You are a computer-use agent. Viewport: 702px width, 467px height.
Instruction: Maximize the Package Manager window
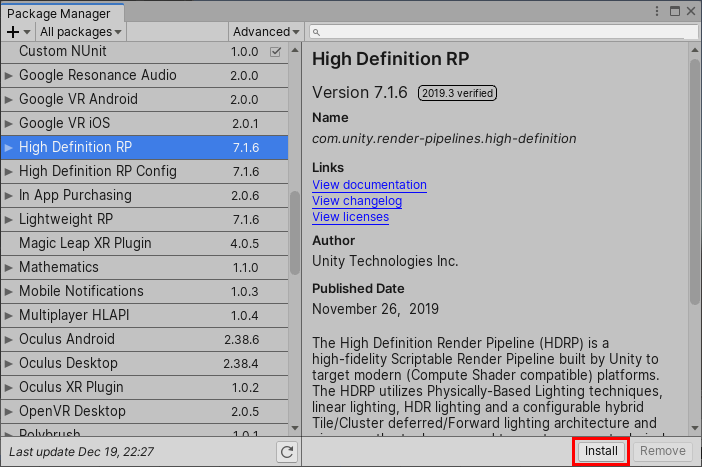pos(675,11)
